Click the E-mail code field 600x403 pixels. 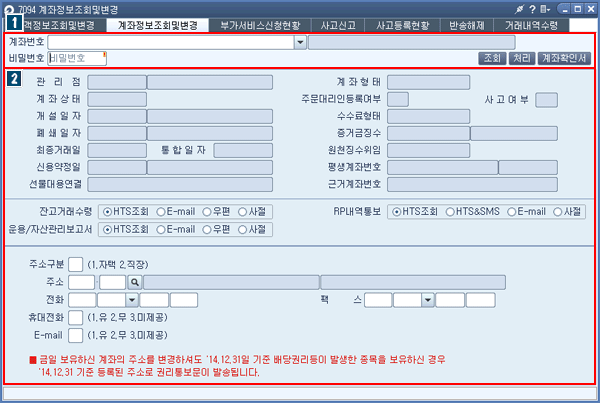click(75, 335)
